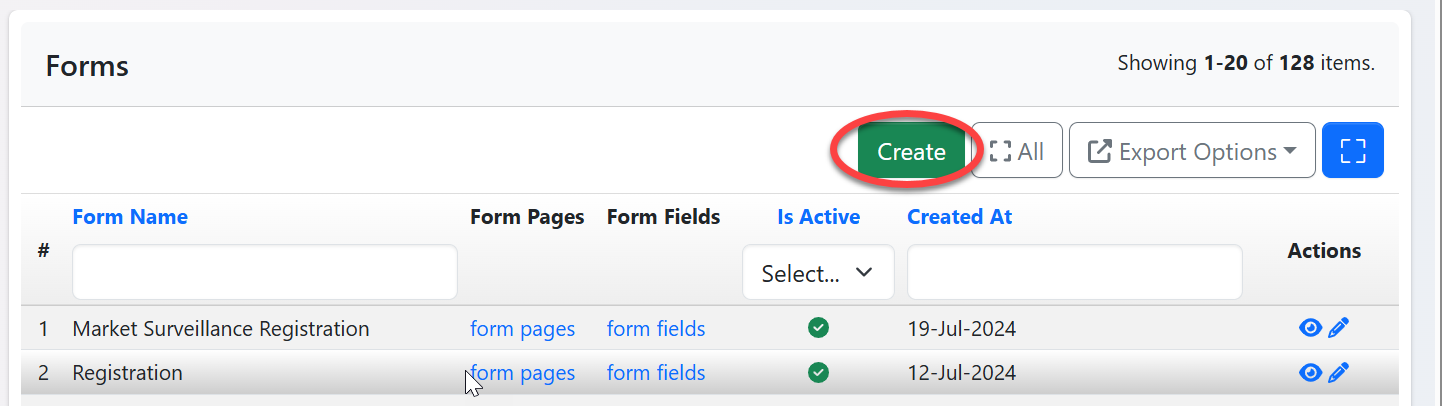Open form pages for Market Surveillance Registration
1442x406 pixels.
tap(522, 329)
